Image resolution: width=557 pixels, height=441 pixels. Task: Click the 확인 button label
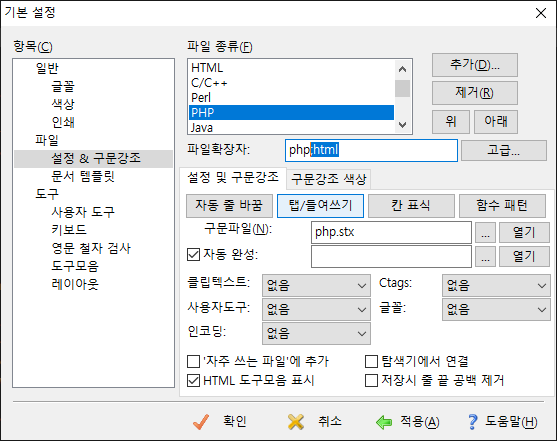pos(234,421)
